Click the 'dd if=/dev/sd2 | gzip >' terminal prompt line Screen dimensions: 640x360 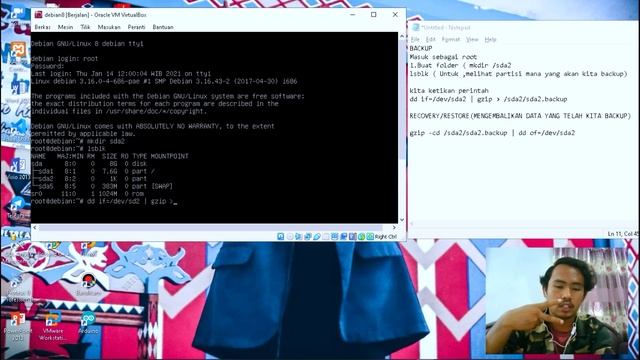click(x=104, y=201)
